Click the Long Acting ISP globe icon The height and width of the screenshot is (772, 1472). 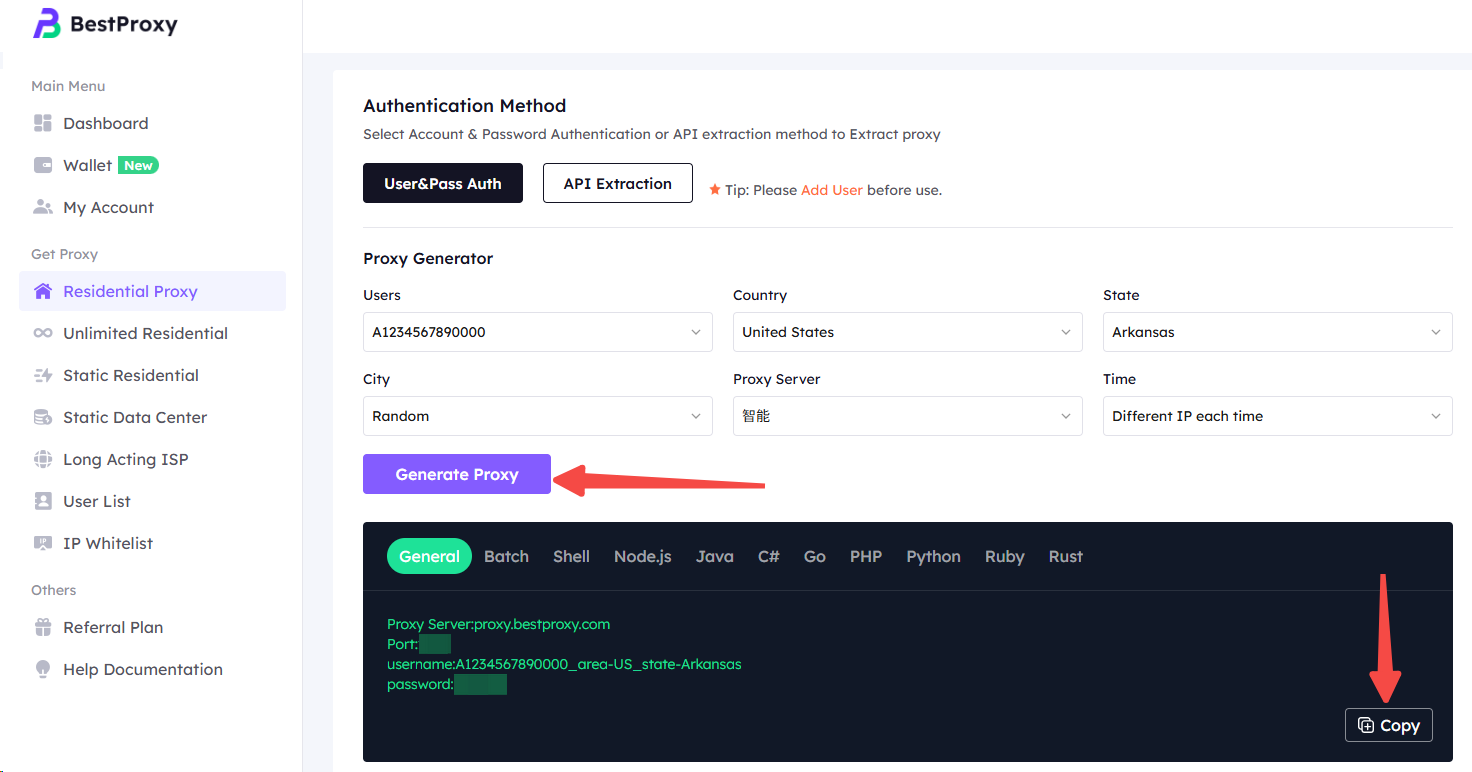point(43,459)
